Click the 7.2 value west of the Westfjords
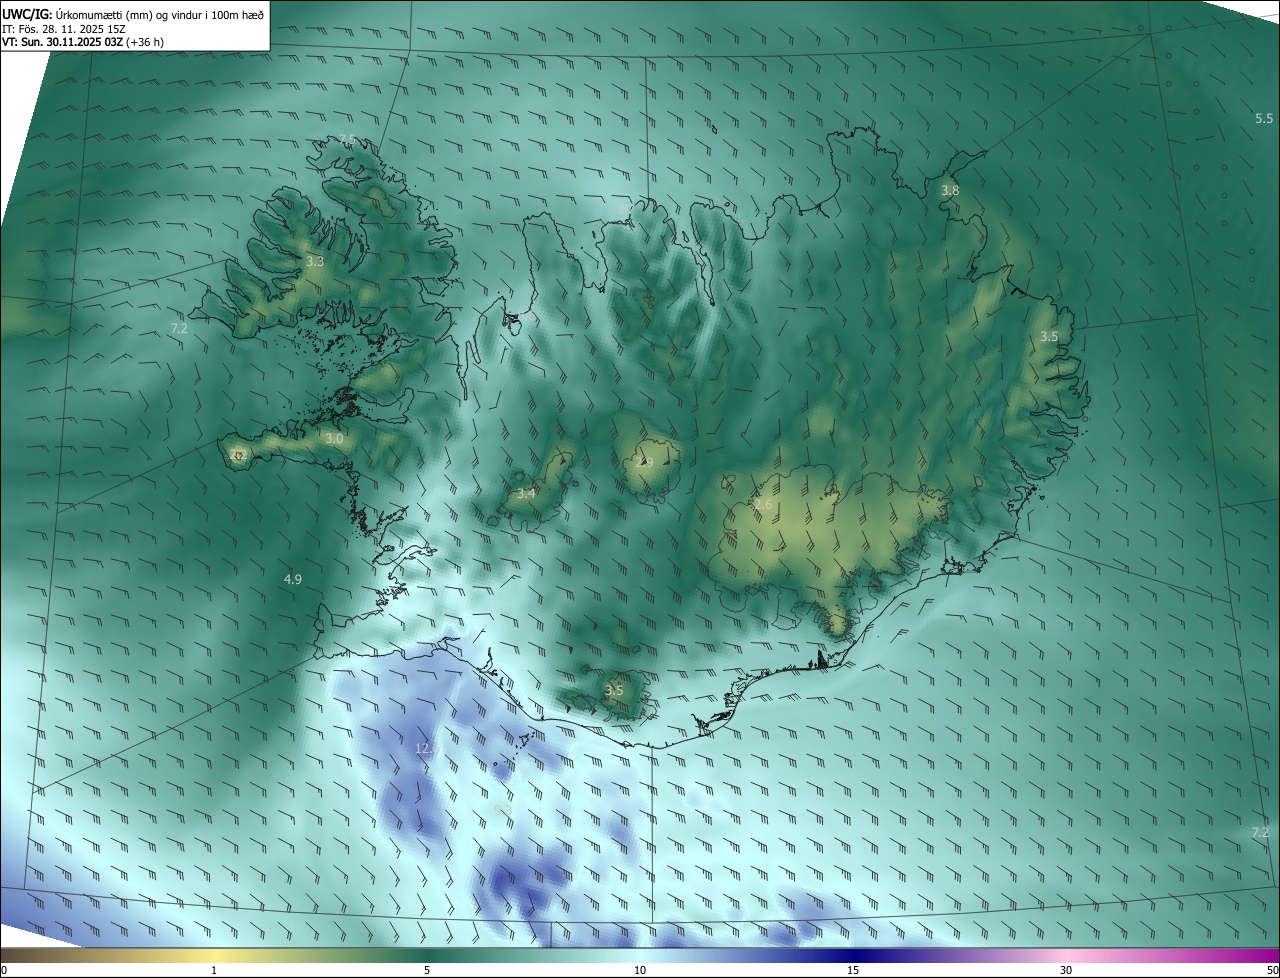 [x=179, y=328]
